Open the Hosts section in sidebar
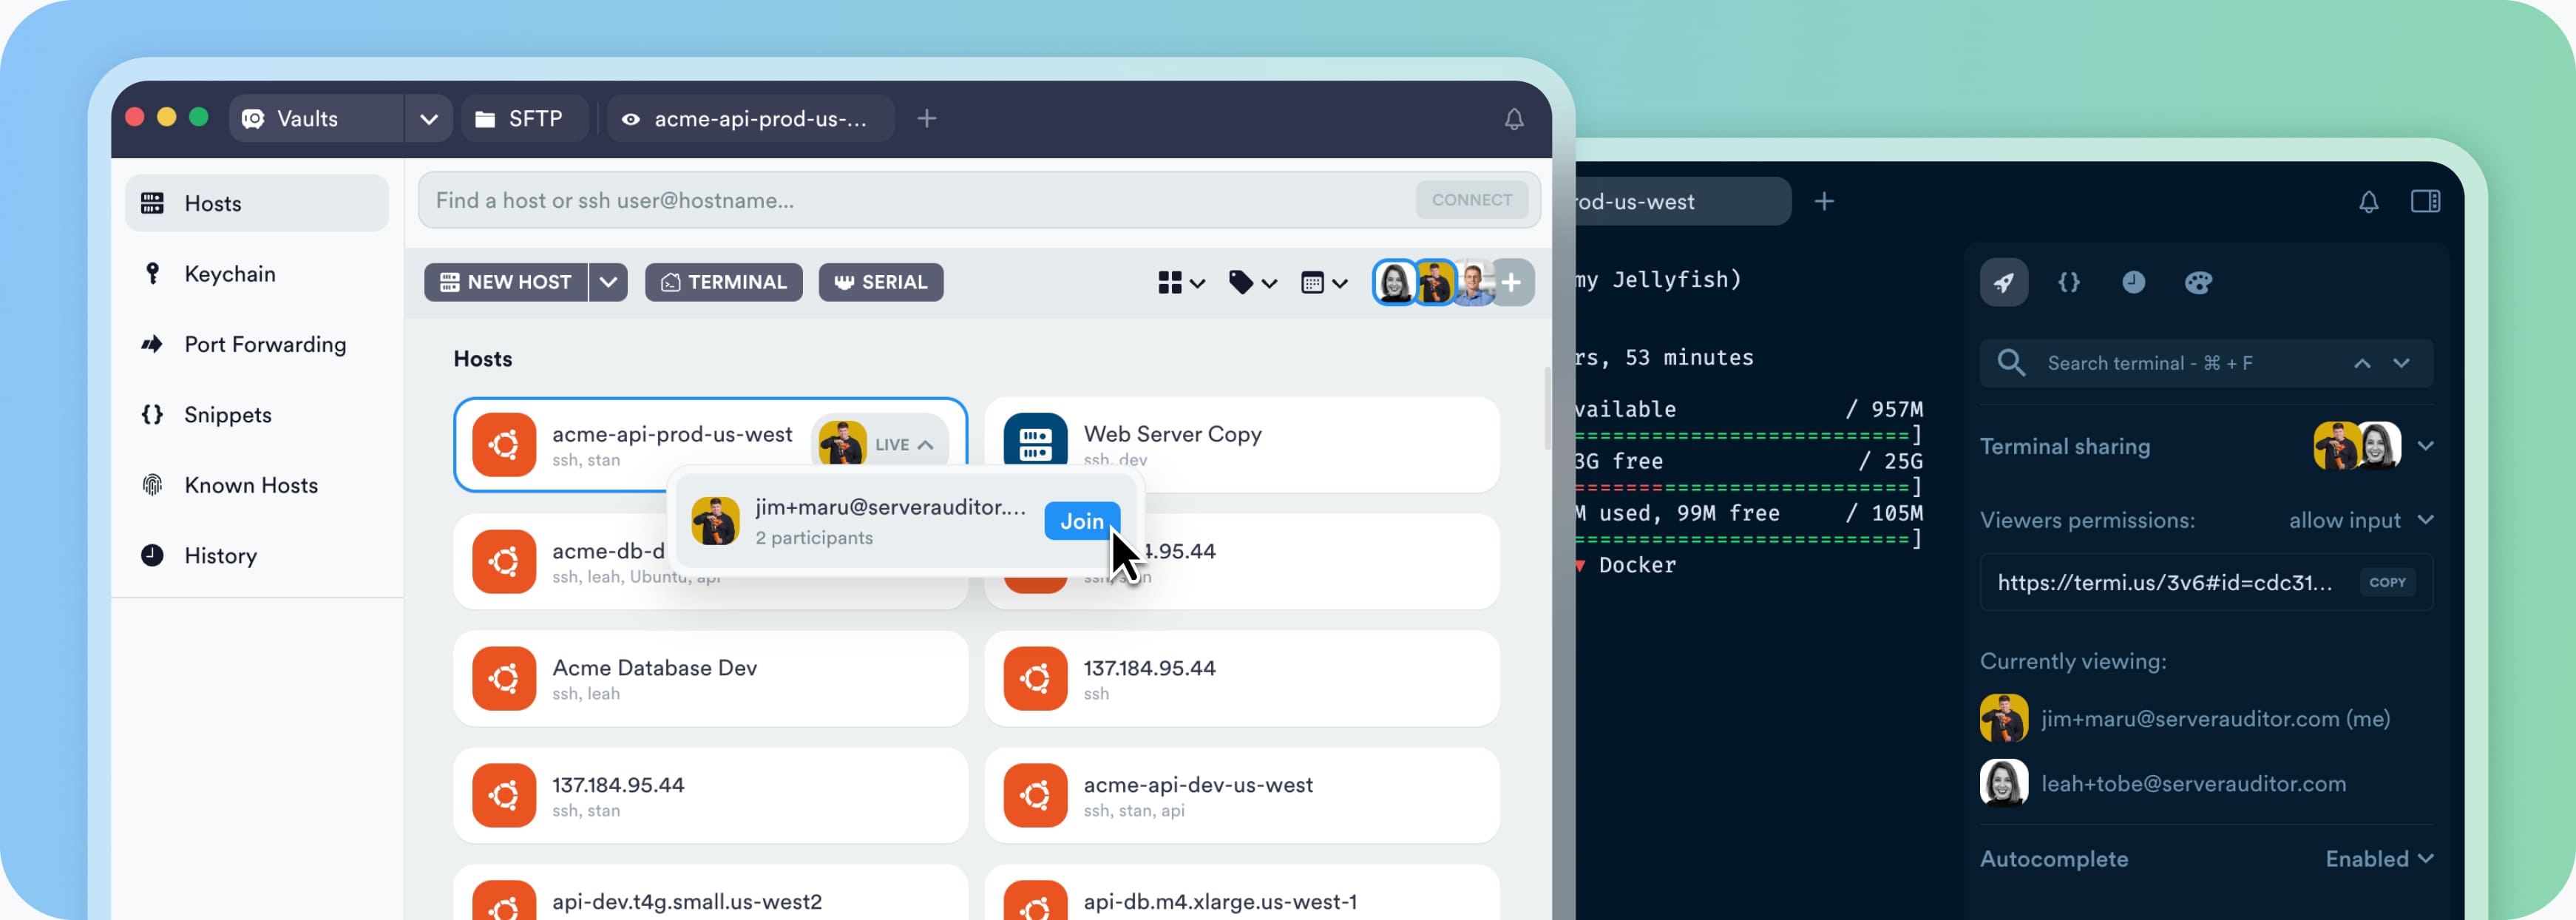This screenshot has height=920, width=2576. (x=256, y=203)
